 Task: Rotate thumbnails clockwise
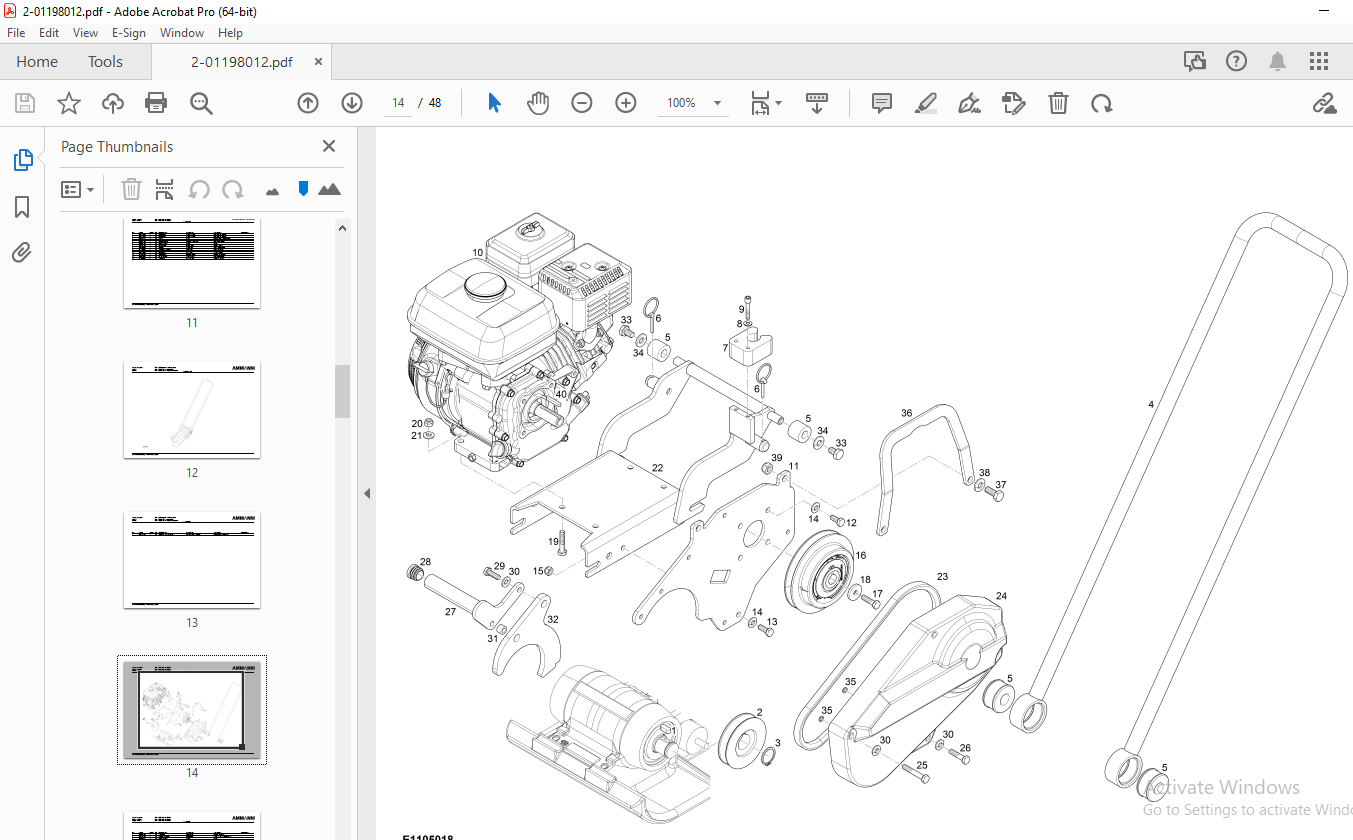click(233, 189)
